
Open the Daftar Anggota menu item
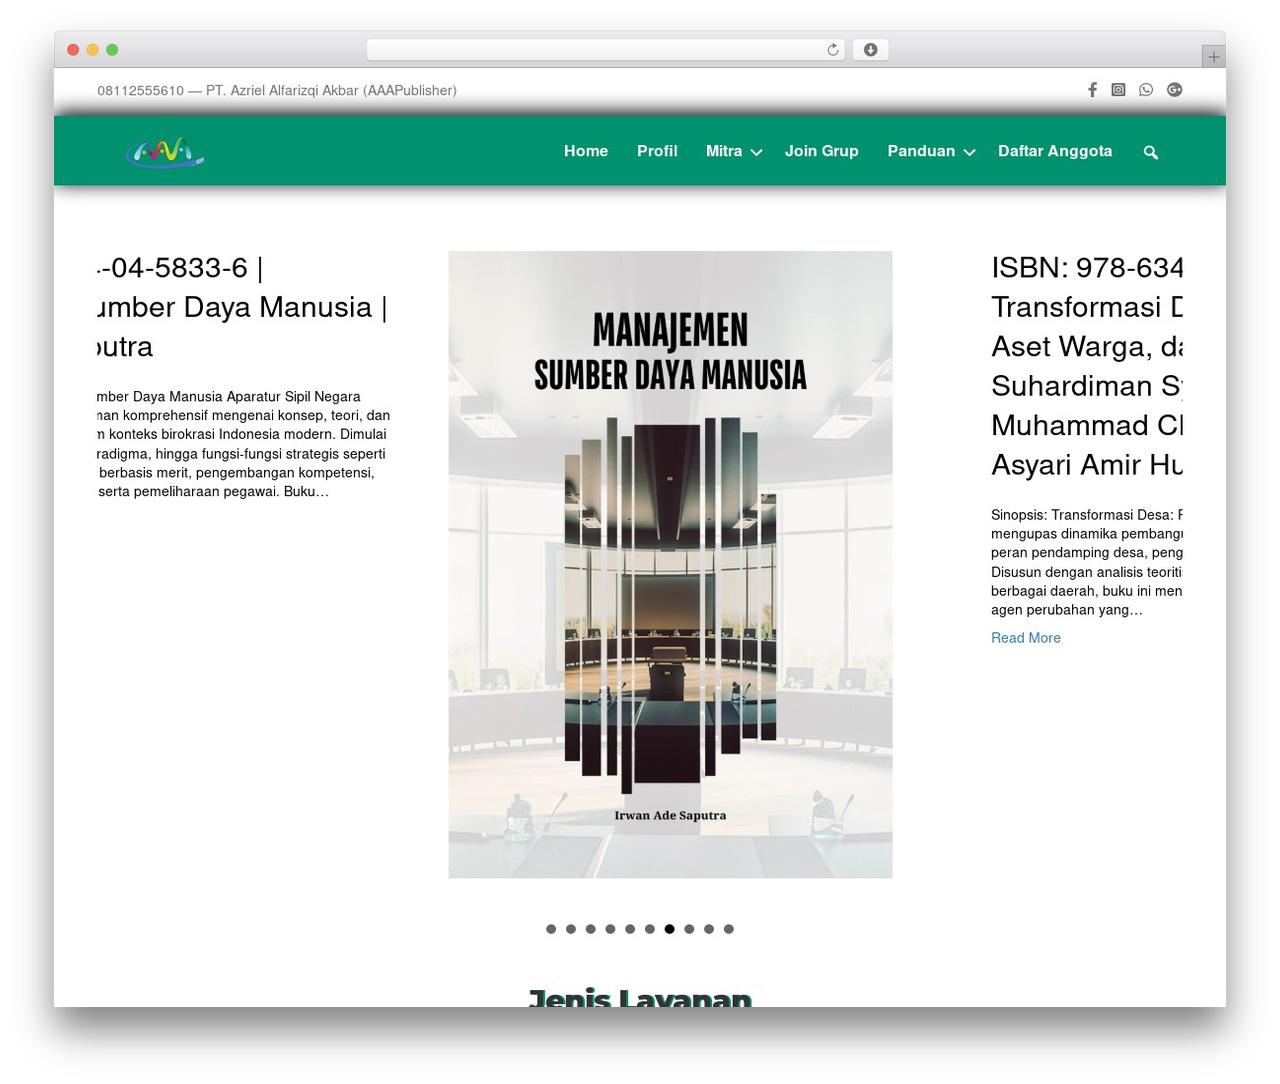click(1055, 151)
